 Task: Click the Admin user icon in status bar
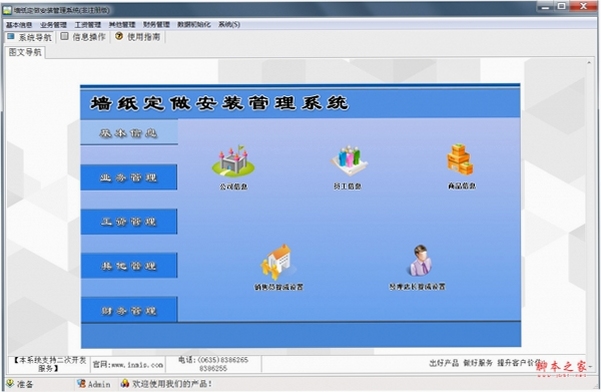tap(81, 383)
